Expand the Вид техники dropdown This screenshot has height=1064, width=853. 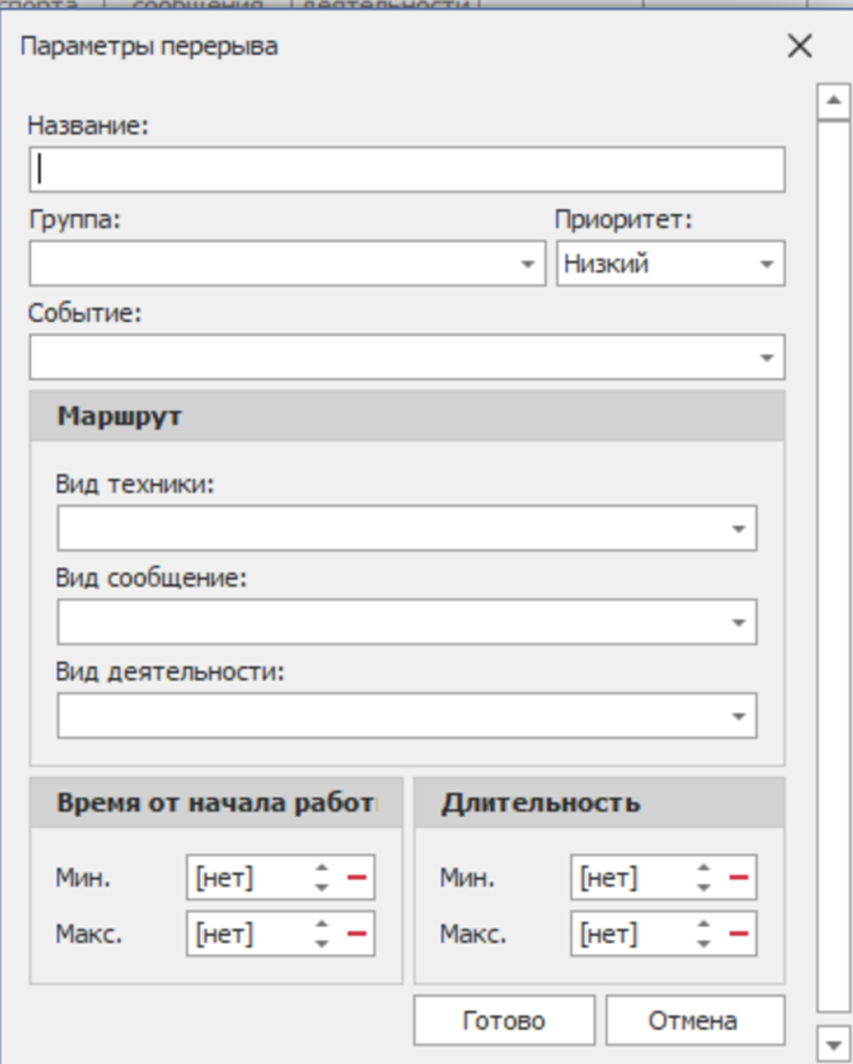point(738,529)
